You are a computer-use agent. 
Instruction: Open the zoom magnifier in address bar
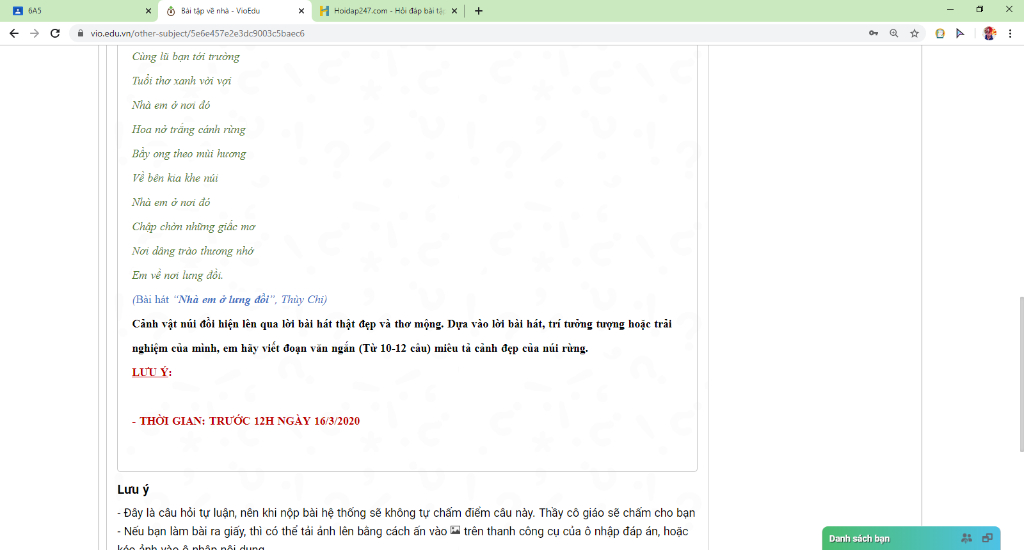click(893, 33)
